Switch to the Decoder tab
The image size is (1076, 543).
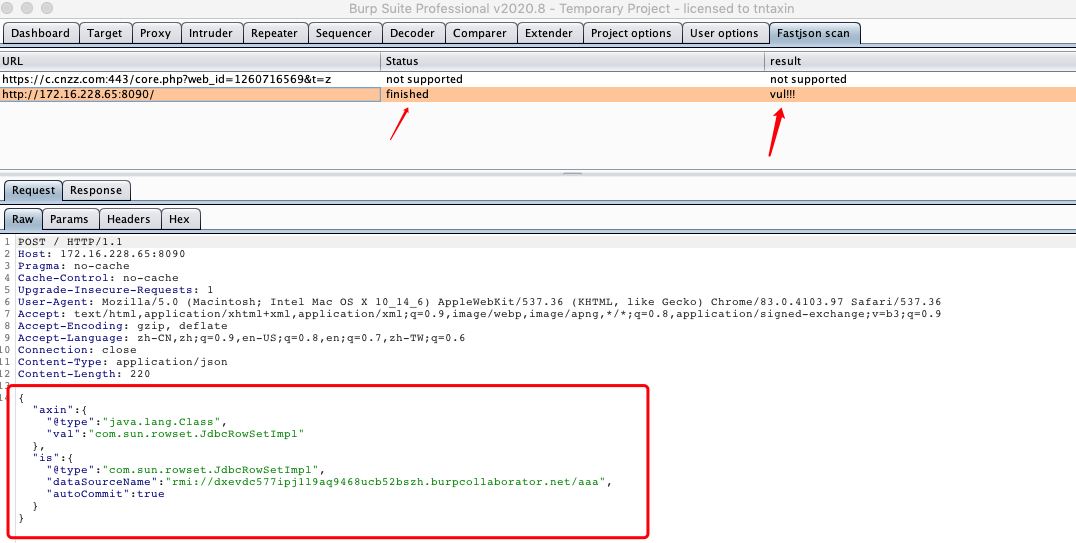(412, 33)
